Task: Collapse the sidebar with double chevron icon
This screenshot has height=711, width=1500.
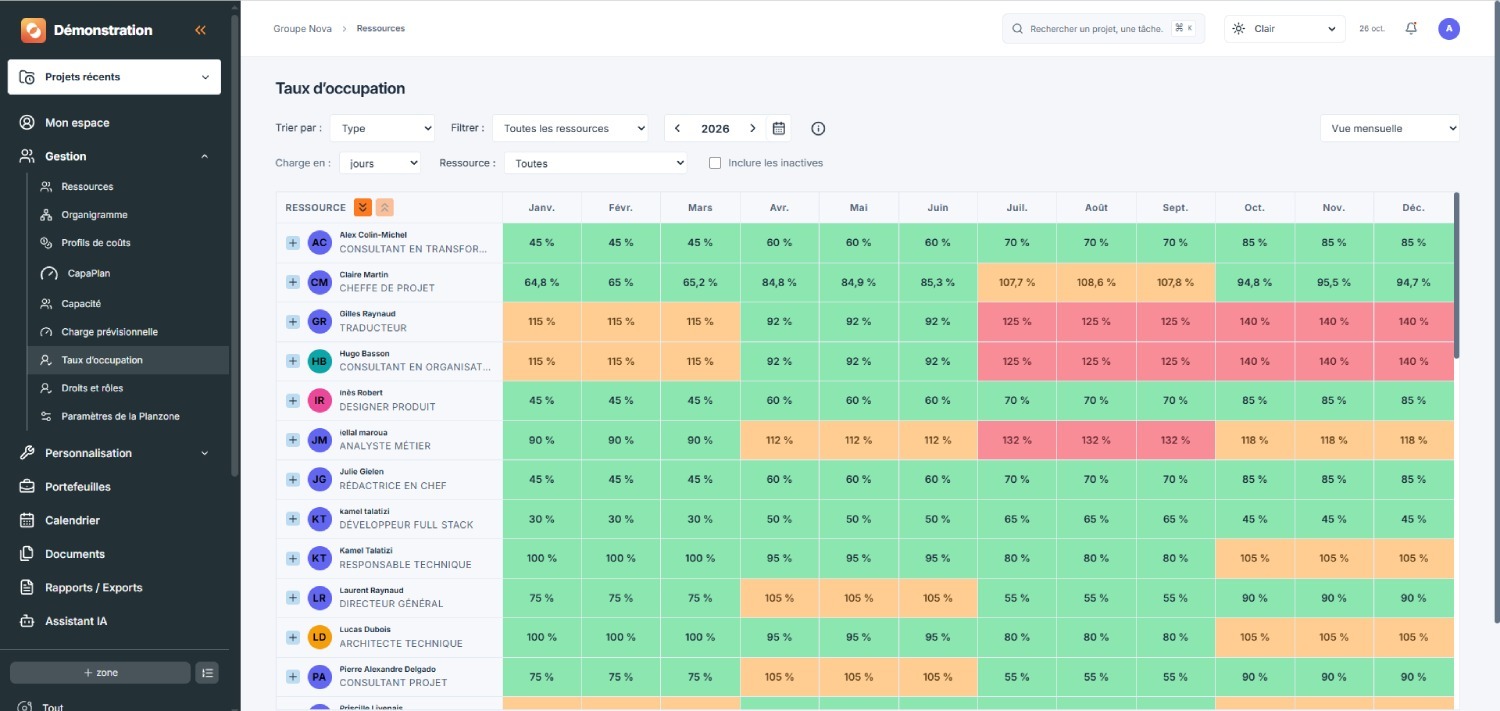Action: pos(200,30)
